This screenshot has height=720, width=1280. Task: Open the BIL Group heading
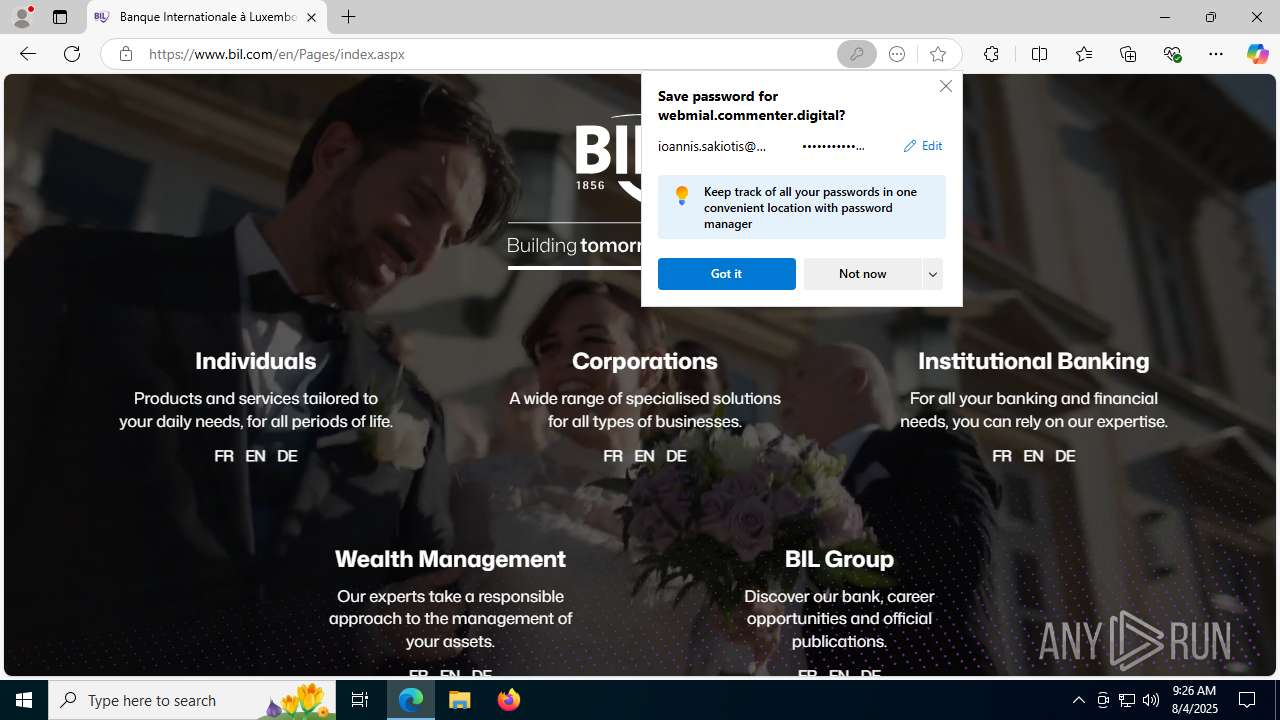839,559
